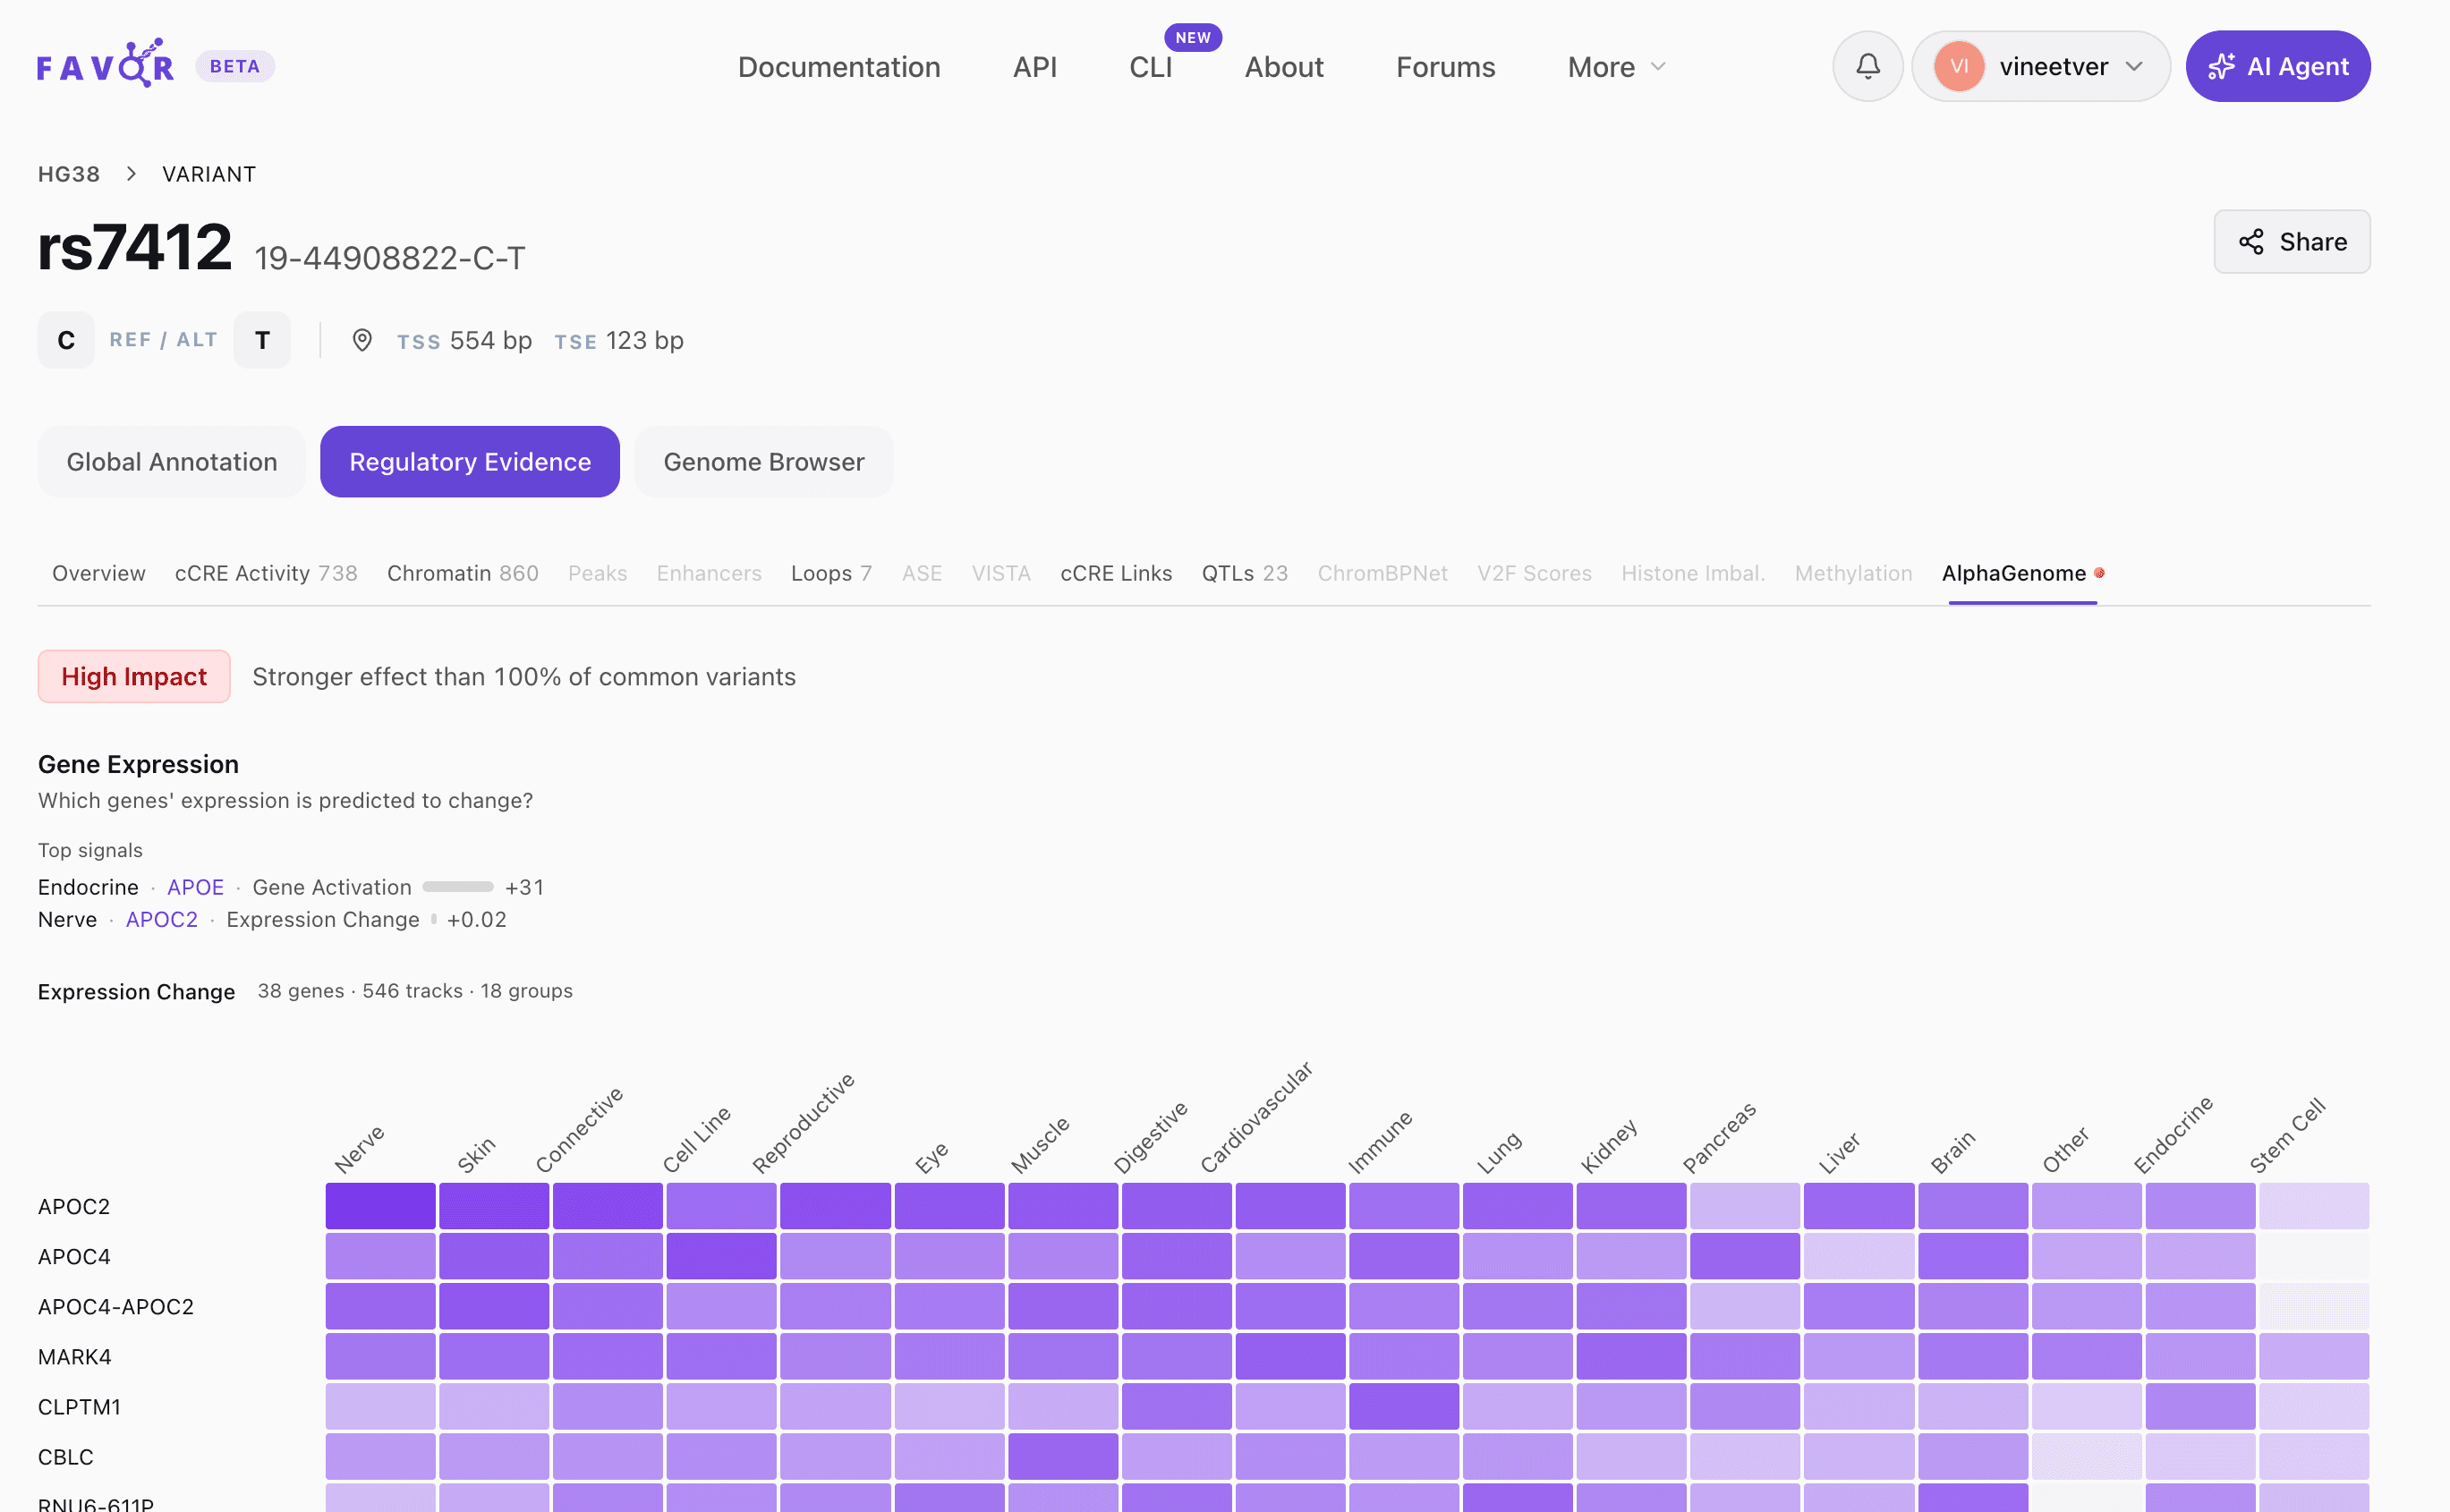Click the Endocrine column header
This screenshot has width=2450, height=1512.
pos(2175,1134)
